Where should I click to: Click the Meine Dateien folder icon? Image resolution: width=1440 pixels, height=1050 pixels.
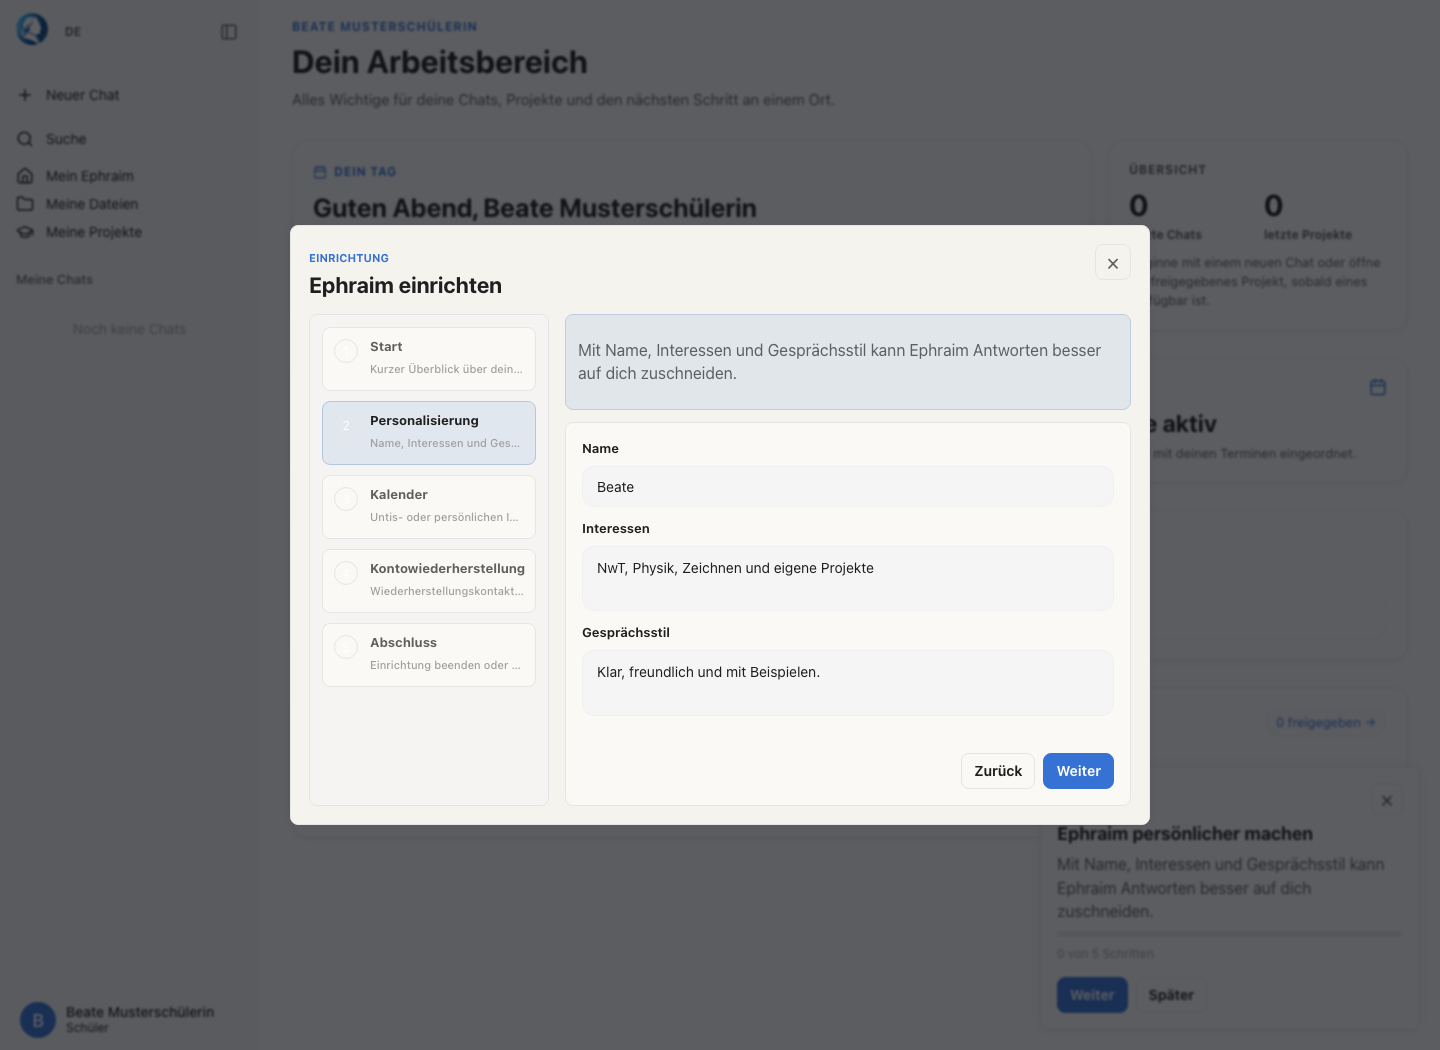(x=25, y=204)
